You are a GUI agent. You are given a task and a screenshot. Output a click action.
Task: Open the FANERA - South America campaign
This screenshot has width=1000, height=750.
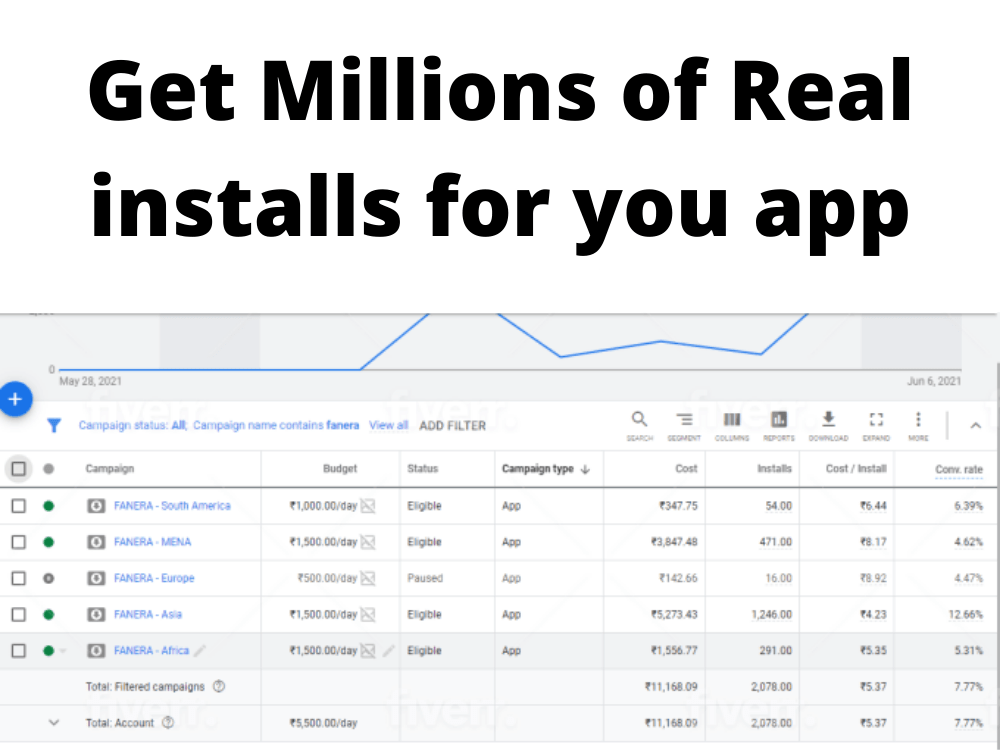click(x=172, y=506)
